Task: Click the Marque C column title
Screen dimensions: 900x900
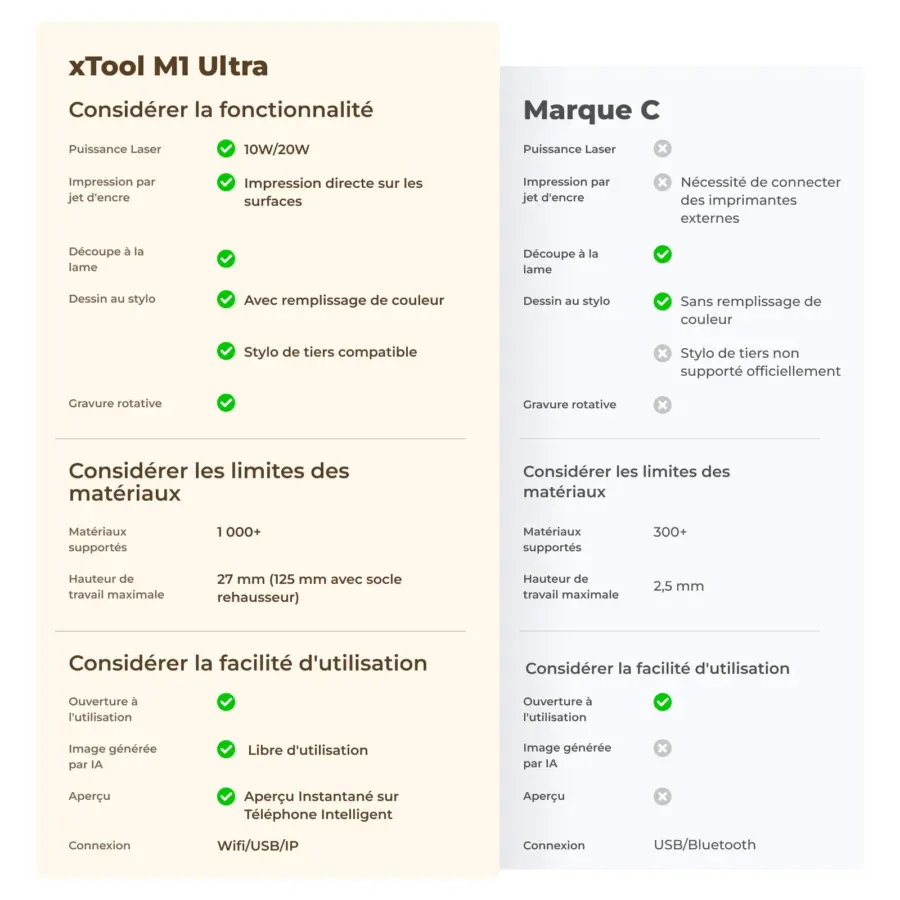Action: click(591, 110)
